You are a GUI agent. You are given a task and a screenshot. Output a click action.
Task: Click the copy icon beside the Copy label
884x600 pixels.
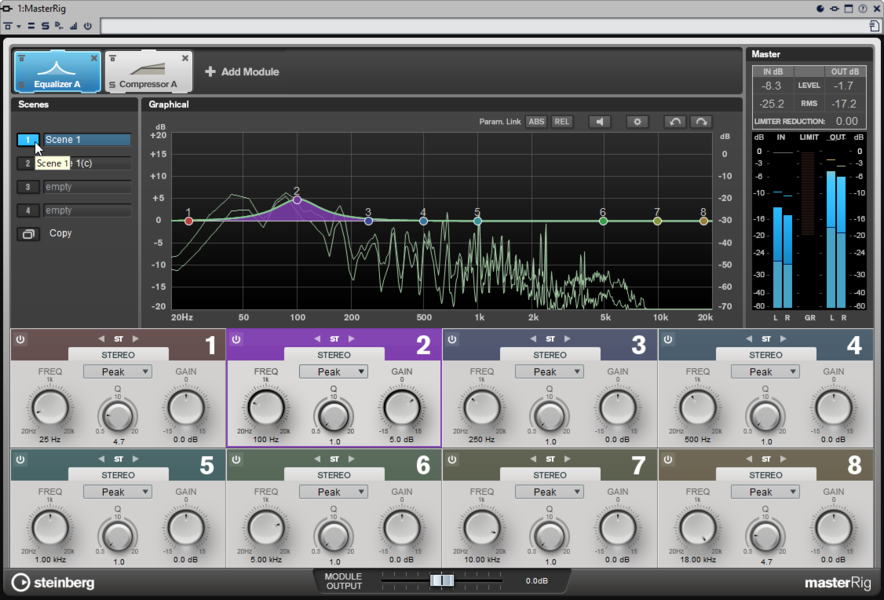pos(28,233)
